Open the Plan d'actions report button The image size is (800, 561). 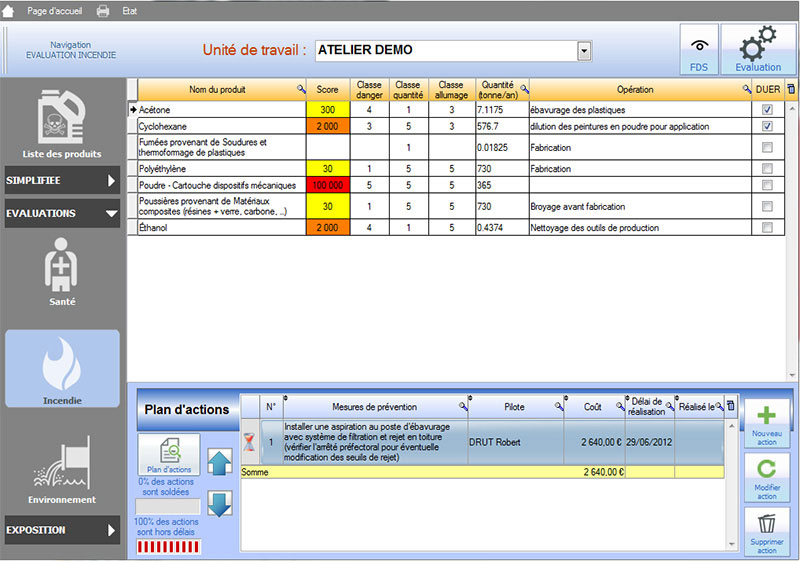(x=169, y=454)
